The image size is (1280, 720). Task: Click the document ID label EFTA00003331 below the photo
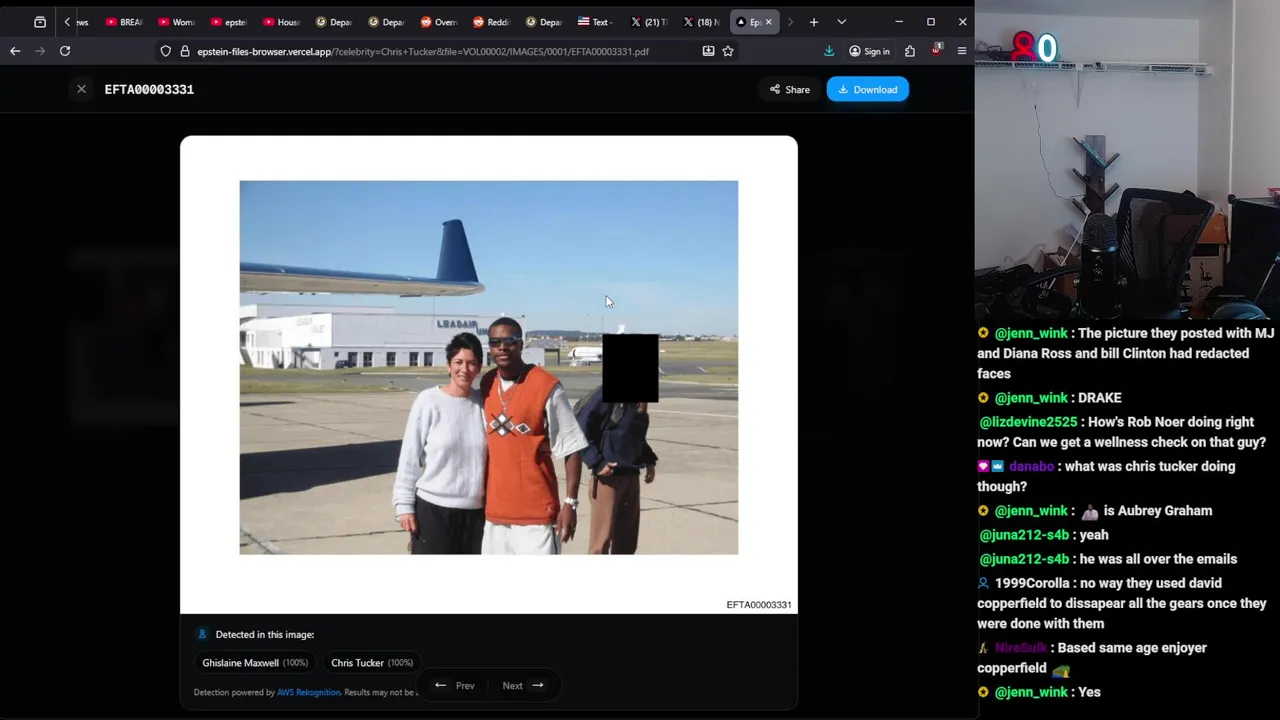pos(758,604)
